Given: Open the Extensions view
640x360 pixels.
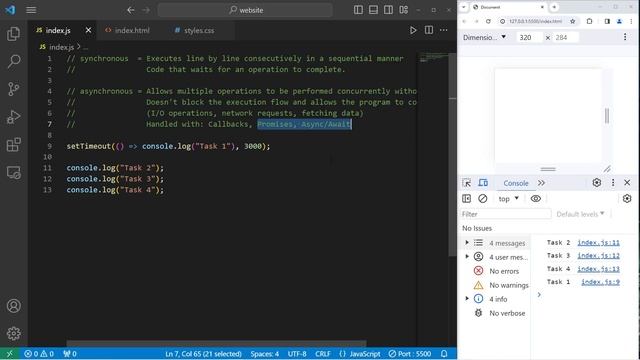Looking at the screenshot, I should click(x=13, y=144).
